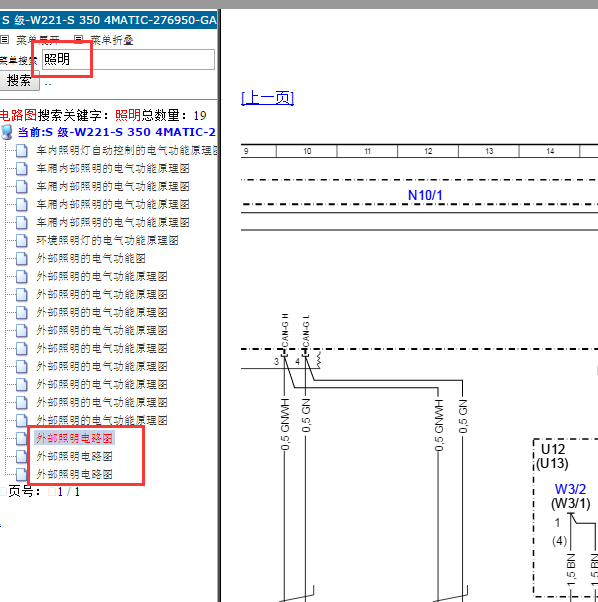The image size is (598, 602).
Task: Click document icon for 车内照明灯自动控制的电气功能原理图
Action: pyautogui.click(x=21, y=150)
